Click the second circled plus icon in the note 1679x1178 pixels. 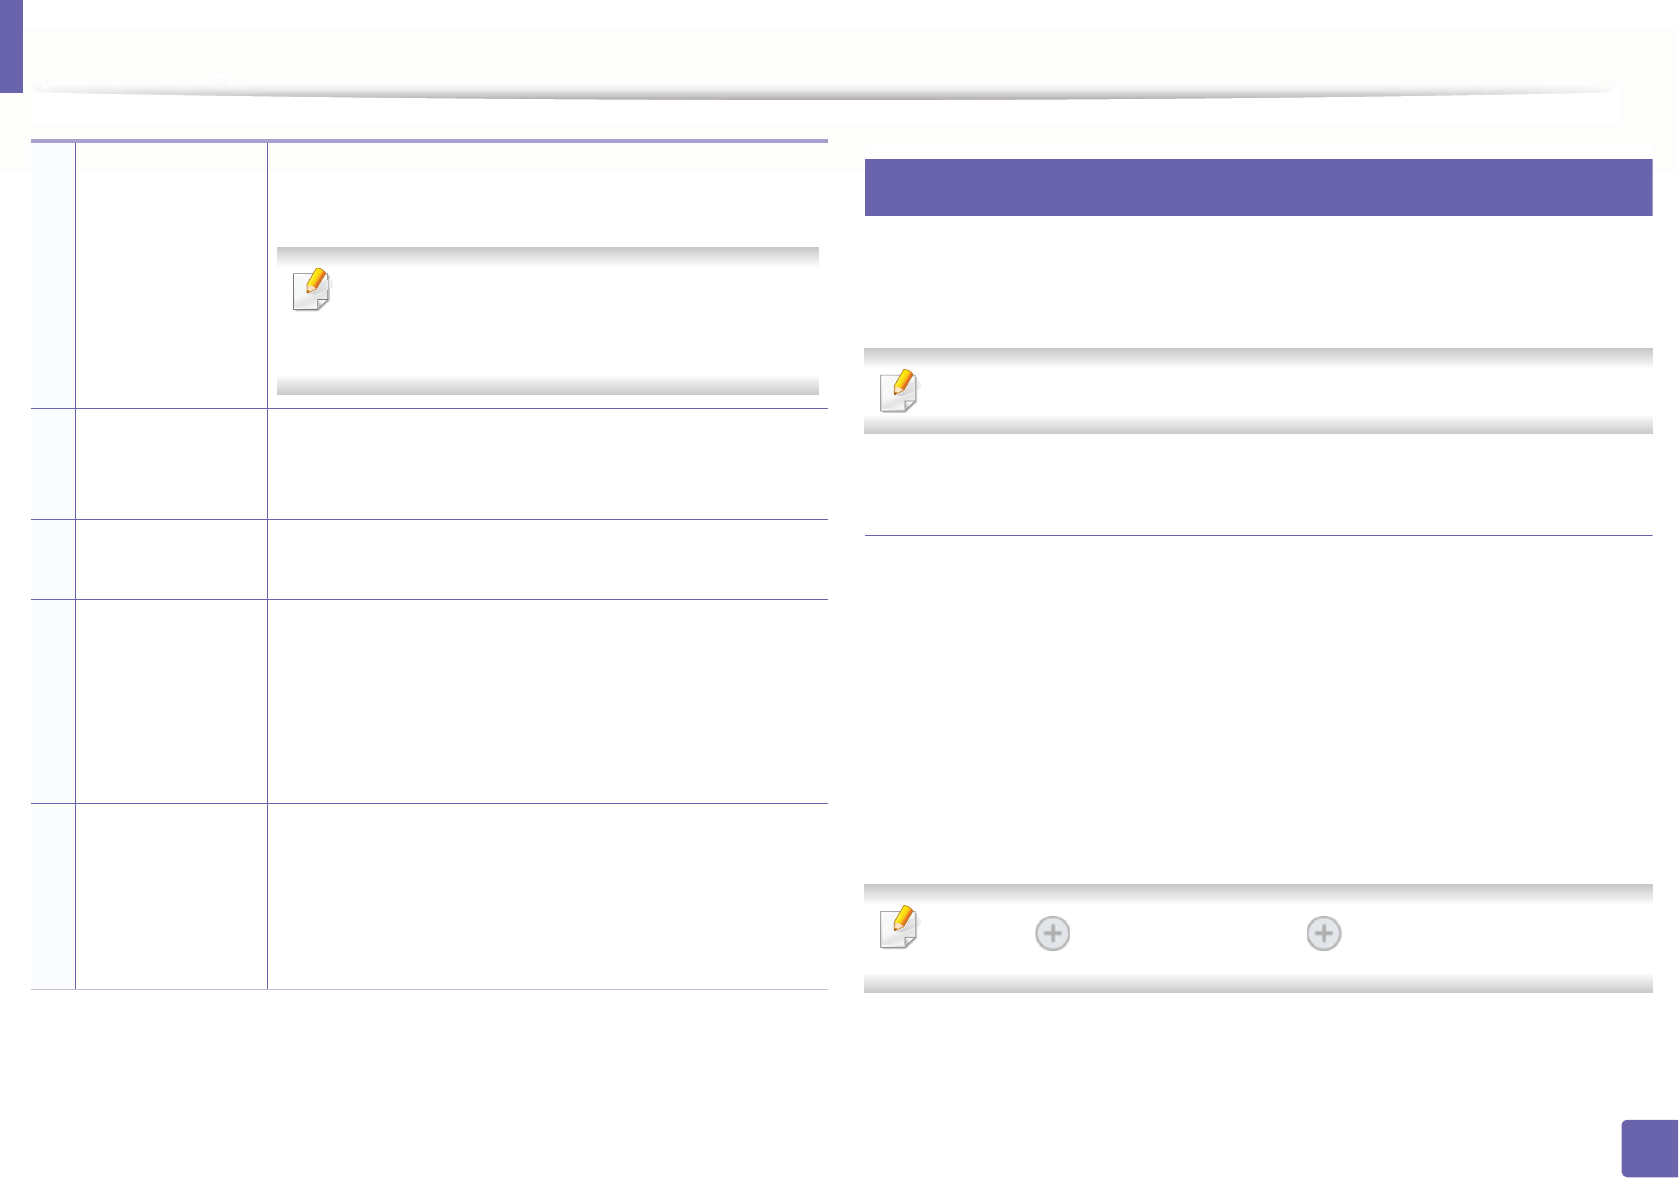[1324, 934]
